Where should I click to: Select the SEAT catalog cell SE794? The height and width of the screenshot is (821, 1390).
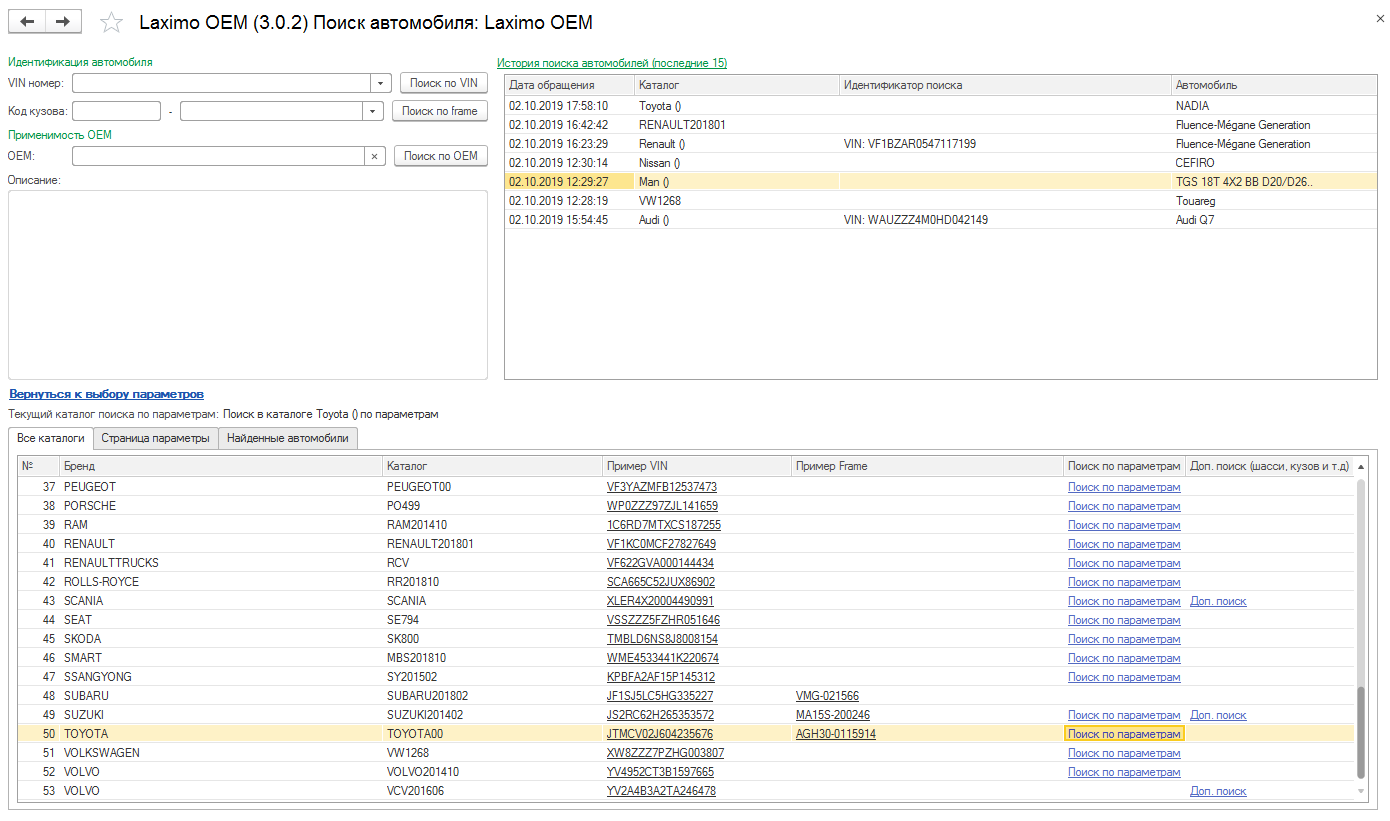(493, 620)
